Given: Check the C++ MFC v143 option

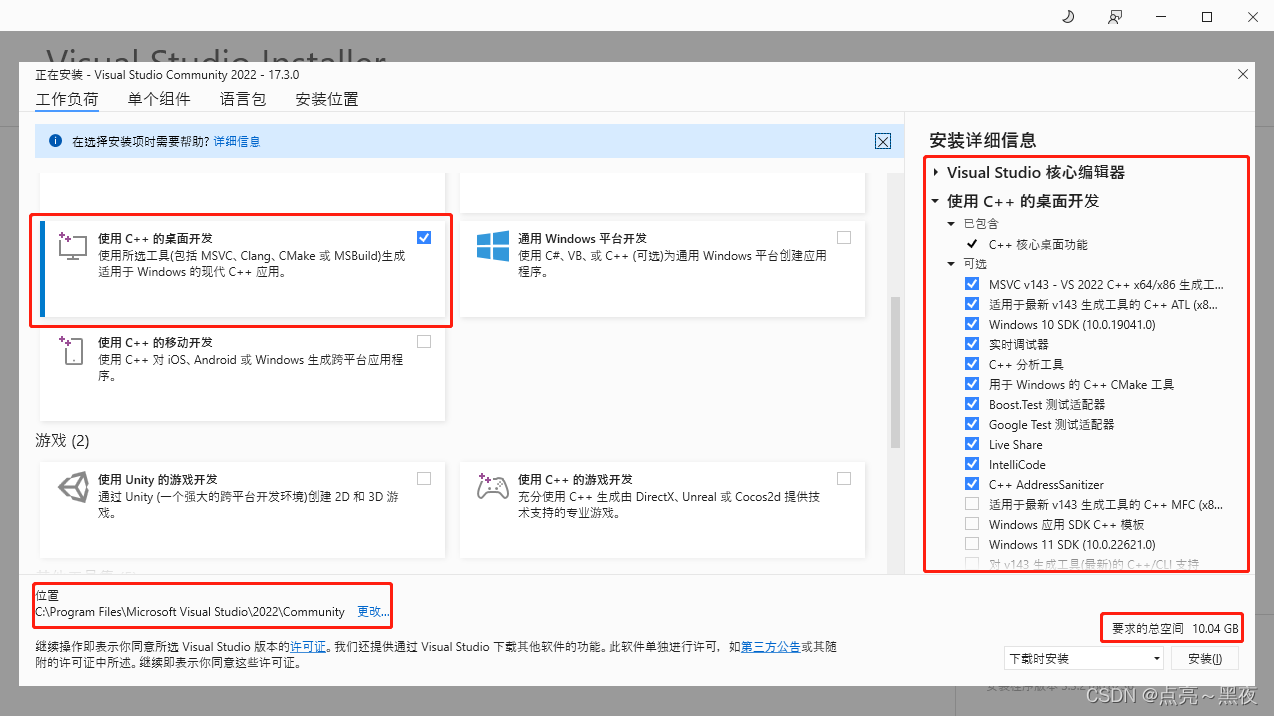Looking at the screenshot, I should click(x=972, y=504).
